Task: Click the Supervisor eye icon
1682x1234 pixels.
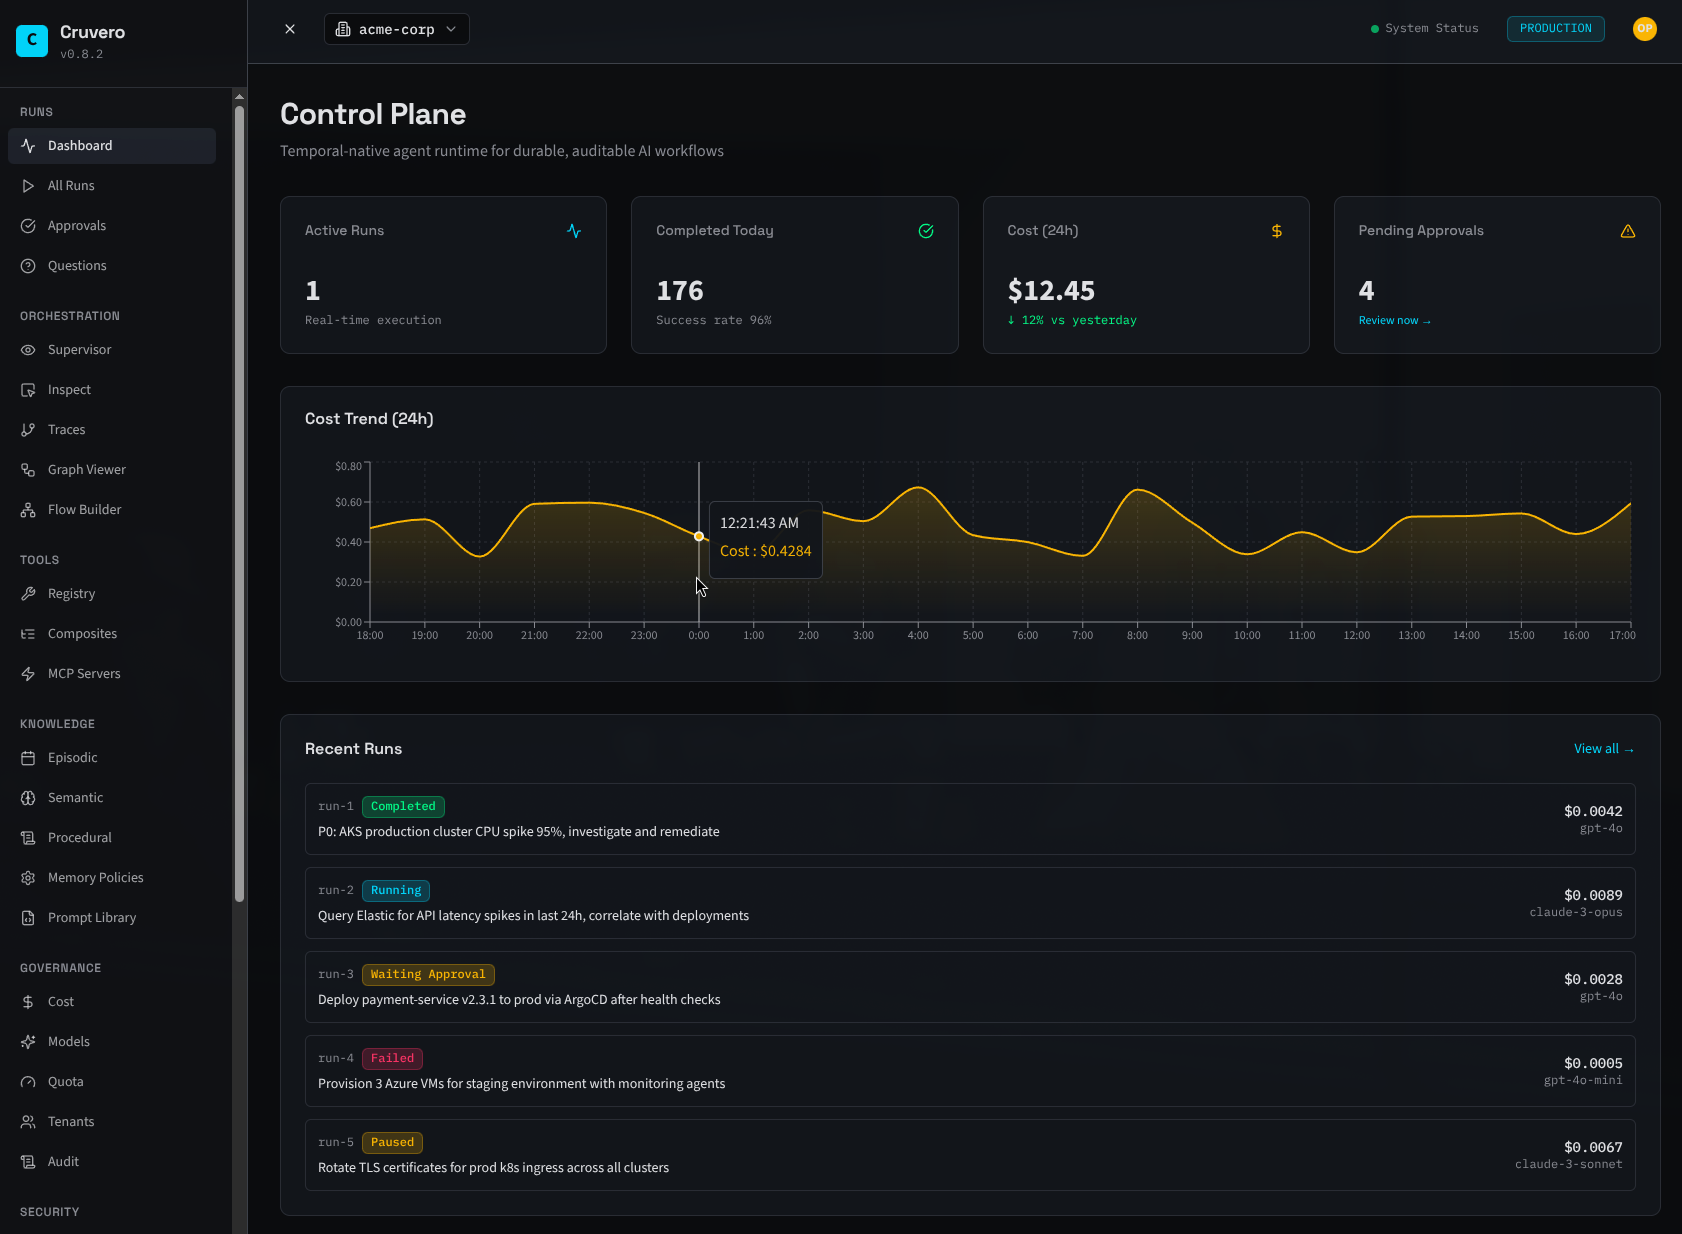Action: [x=30, y=349]
